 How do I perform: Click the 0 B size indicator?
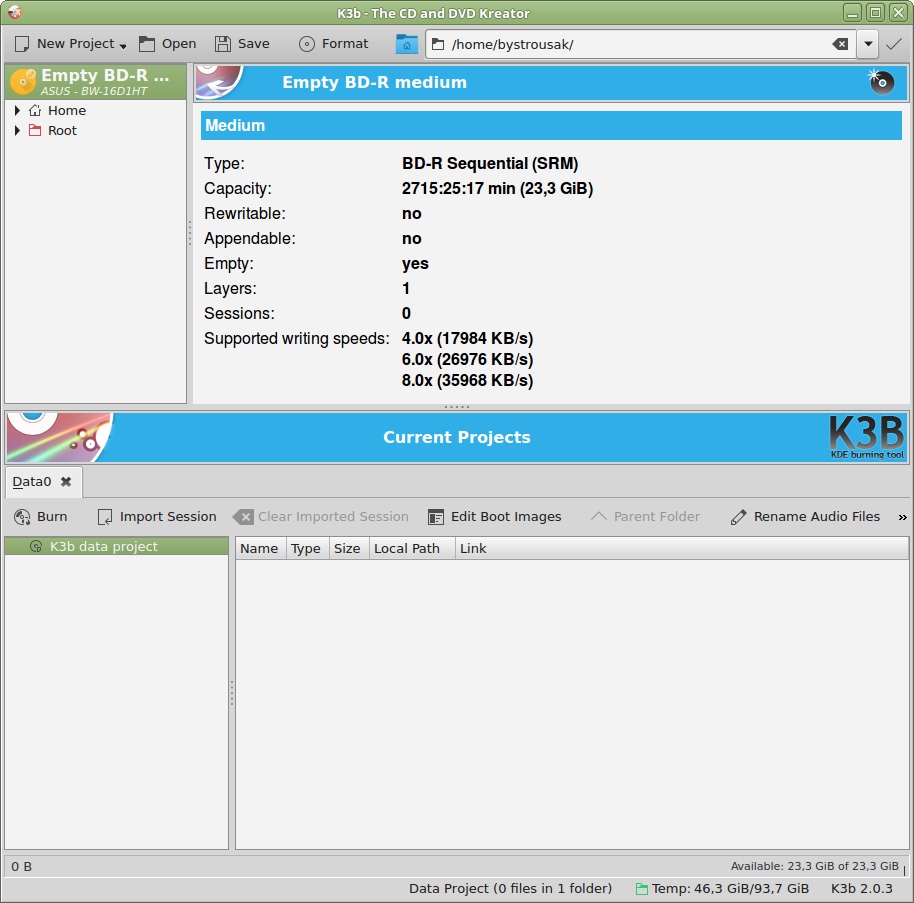(22, 867)
